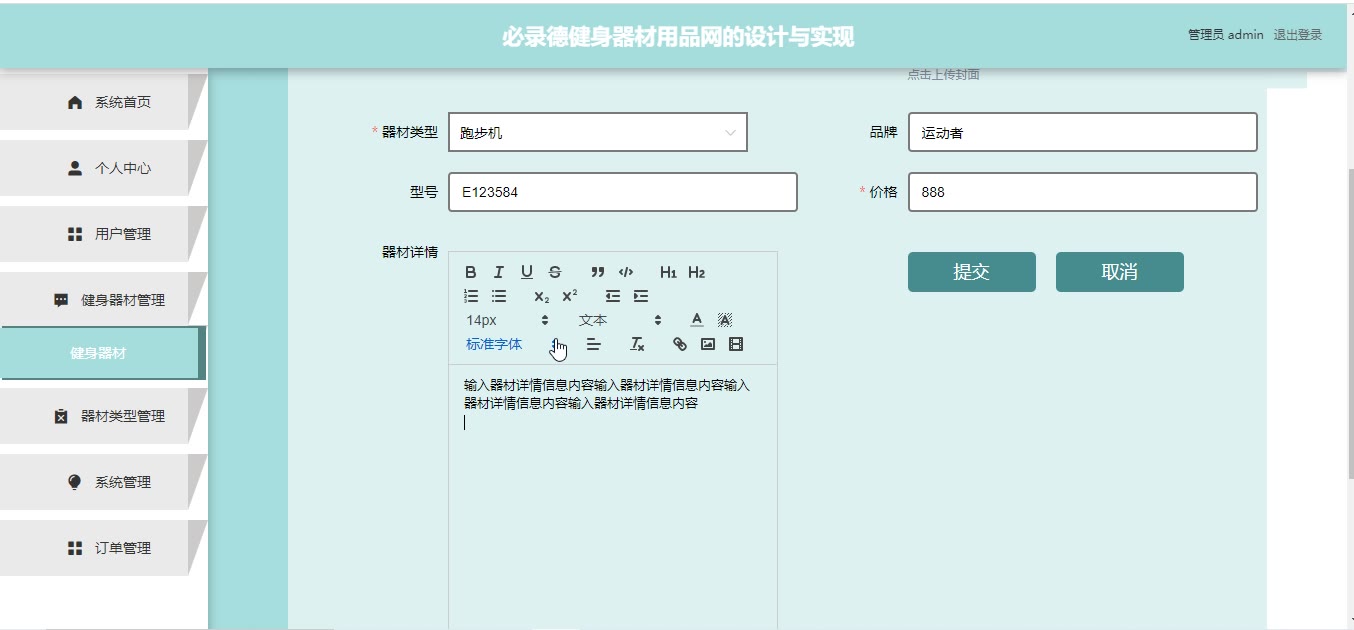Insert a hyperlink with the link icon
This screenshot has width=1354, height=630.
tap(680, 344)
